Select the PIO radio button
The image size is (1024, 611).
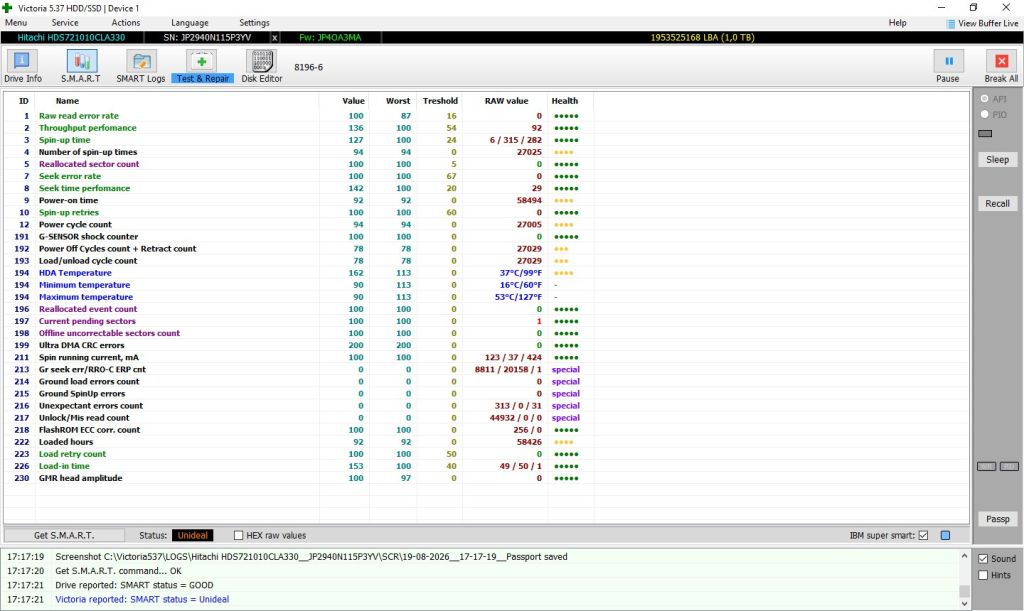click(x=985, y=114)
